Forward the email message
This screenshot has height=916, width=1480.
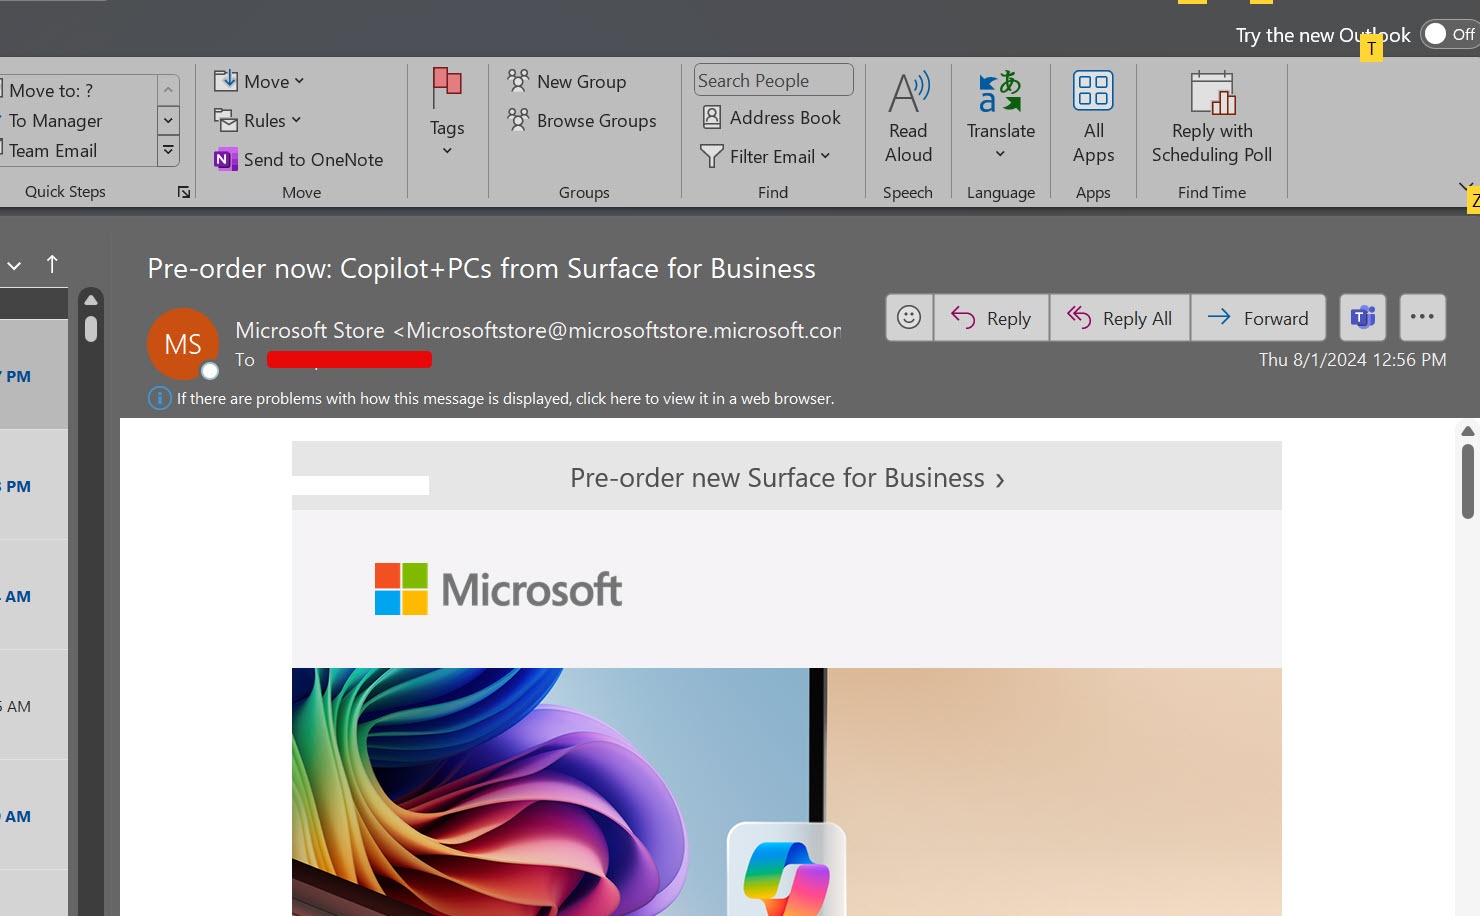click(x=1258, y=318)
